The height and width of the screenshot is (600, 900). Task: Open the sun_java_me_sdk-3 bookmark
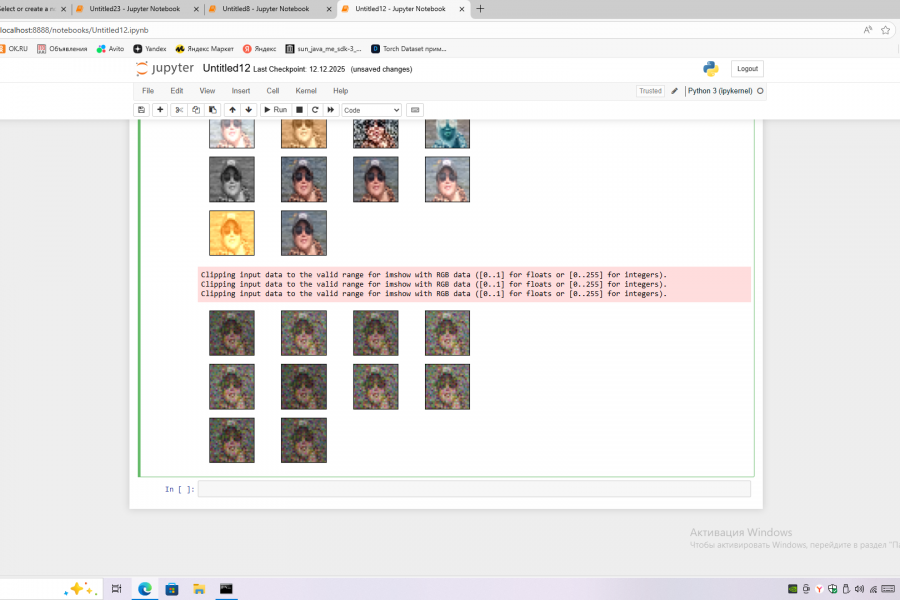[324, 49]
